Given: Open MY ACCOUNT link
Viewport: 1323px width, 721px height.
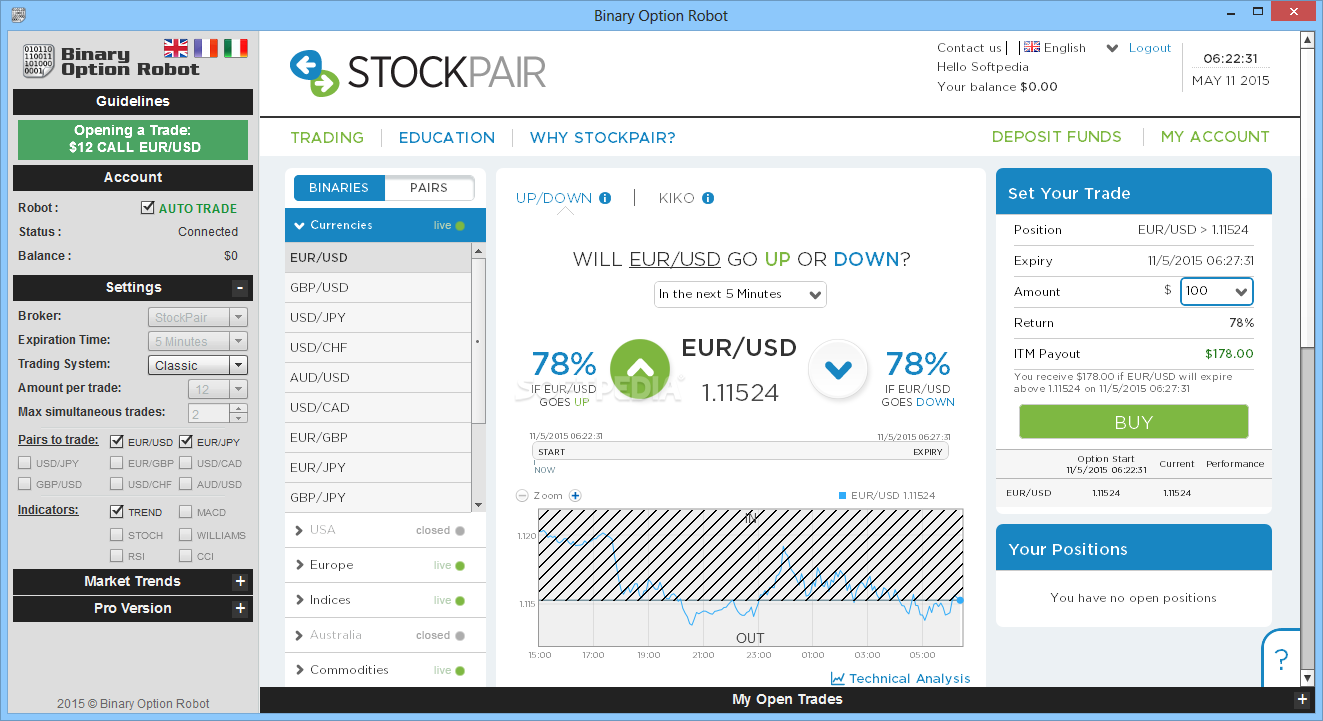Looking at the screenshot, I should click(1215, 137).
